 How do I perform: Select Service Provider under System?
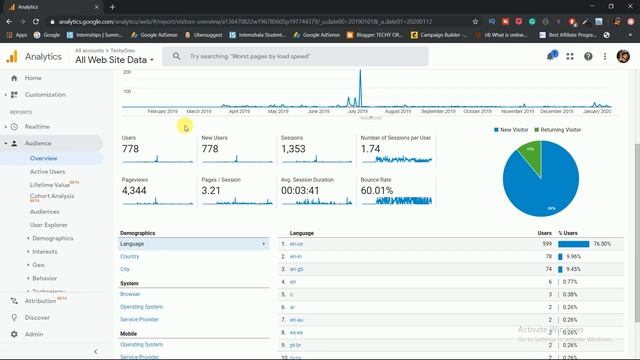(139, 320)
